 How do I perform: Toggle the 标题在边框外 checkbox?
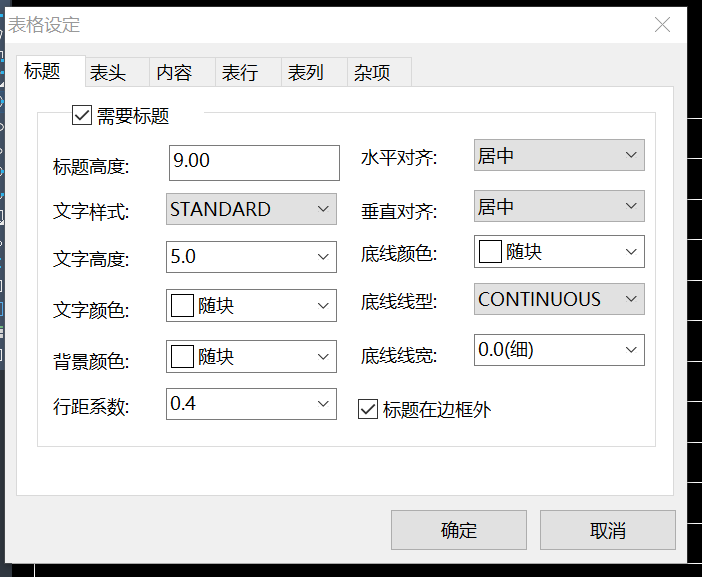coord(368,409)
